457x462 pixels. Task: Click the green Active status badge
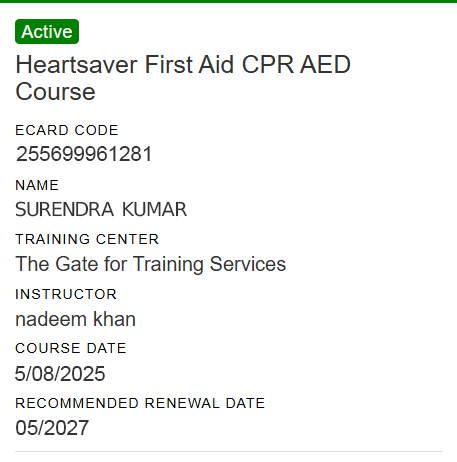click(x=47, y=32)
